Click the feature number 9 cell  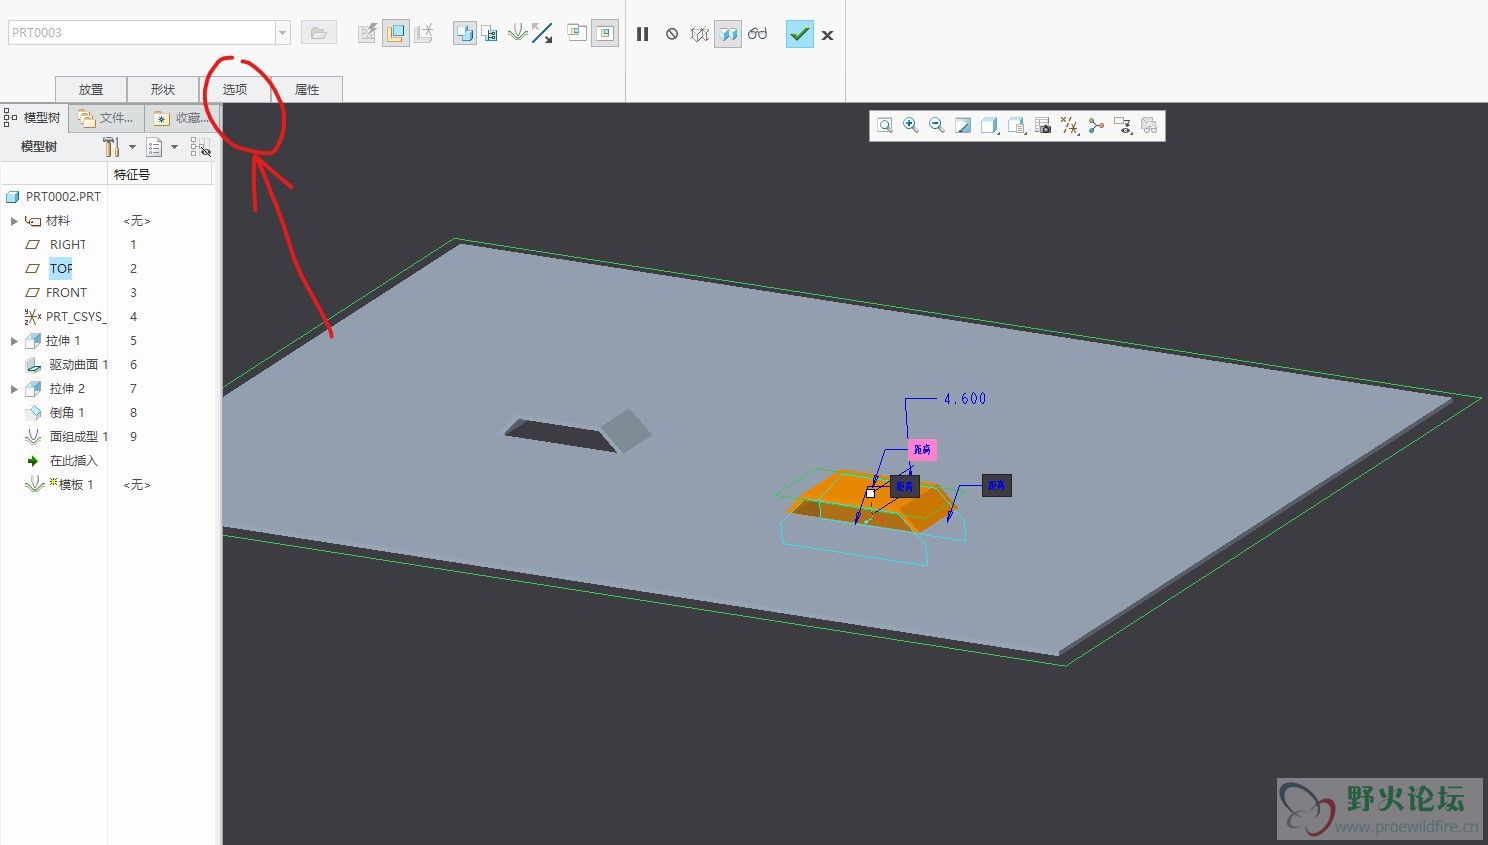point(133,437)
